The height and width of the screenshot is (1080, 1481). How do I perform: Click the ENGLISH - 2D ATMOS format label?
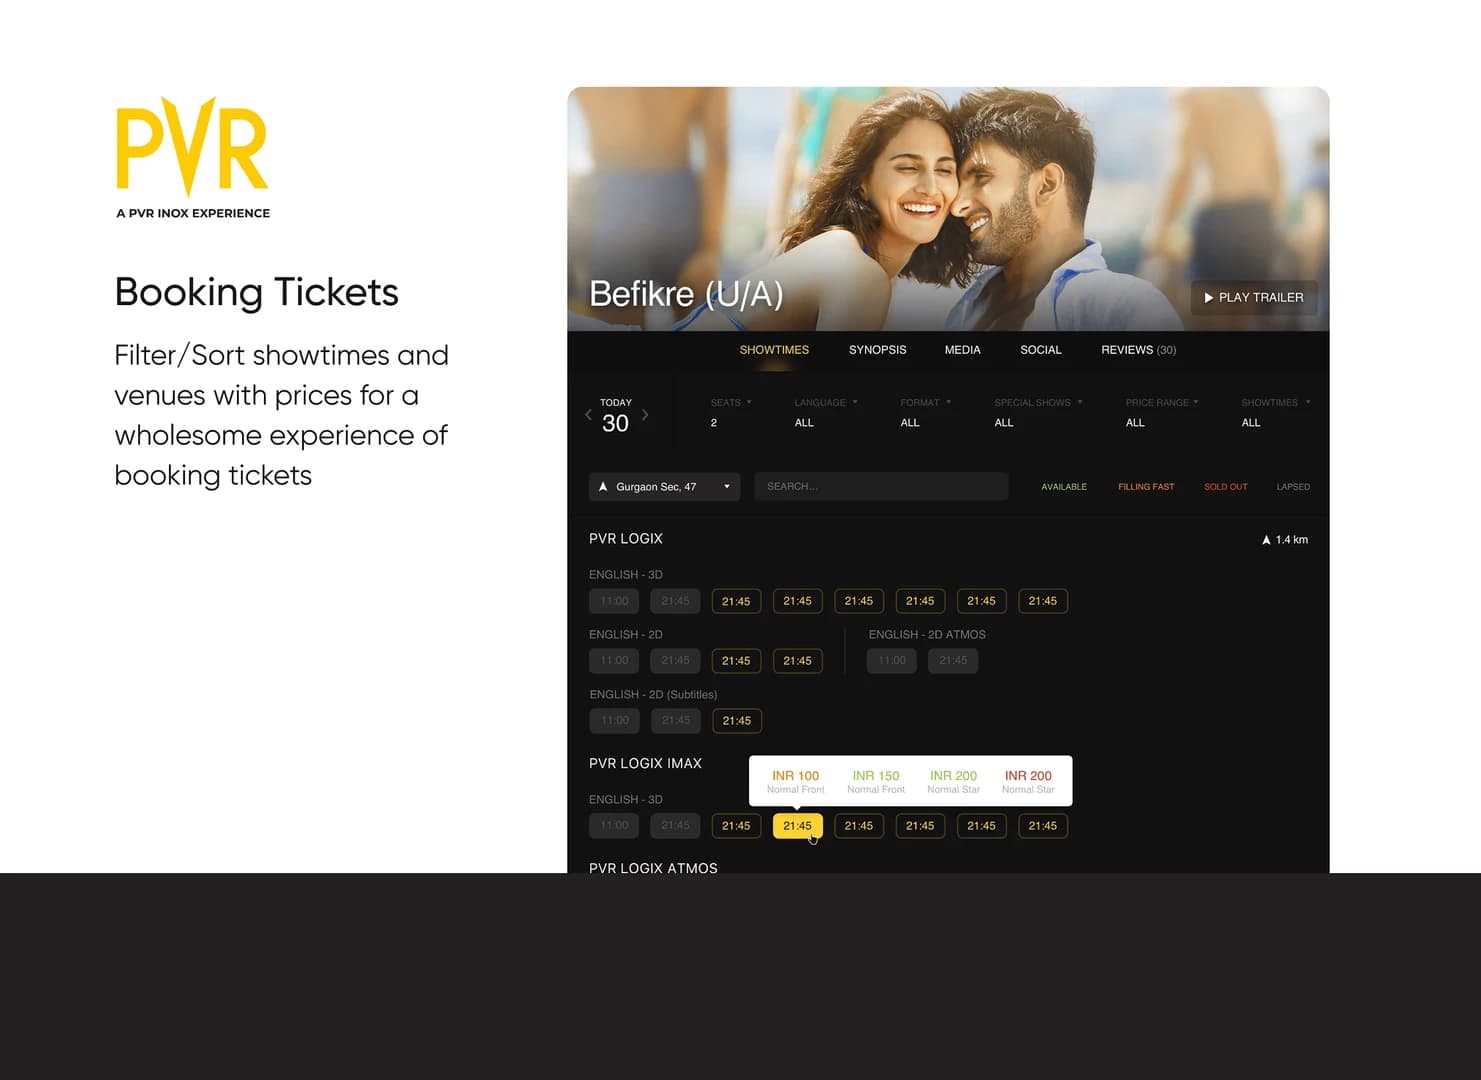click(x=927, y=635)
